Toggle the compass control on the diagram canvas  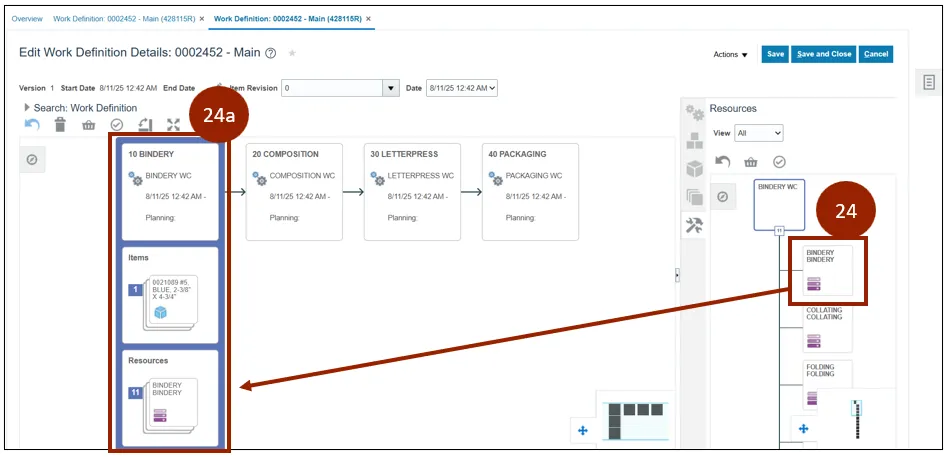(32, 159)
